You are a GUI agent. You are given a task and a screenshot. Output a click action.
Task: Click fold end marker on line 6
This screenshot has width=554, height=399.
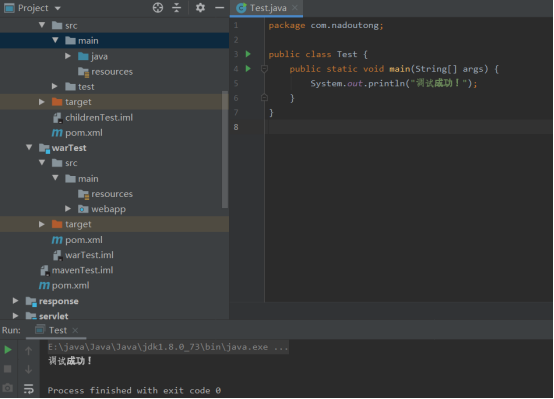pos(264,98)
